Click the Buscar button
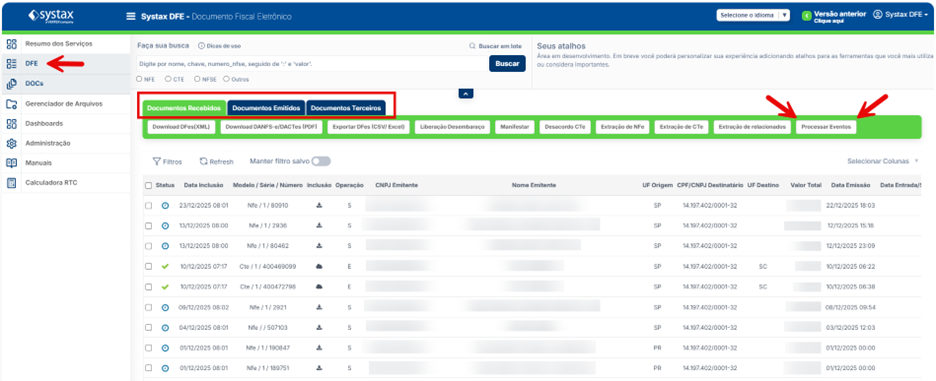Image resolution: width=936 pixels, height=381 pixels. 507,63
